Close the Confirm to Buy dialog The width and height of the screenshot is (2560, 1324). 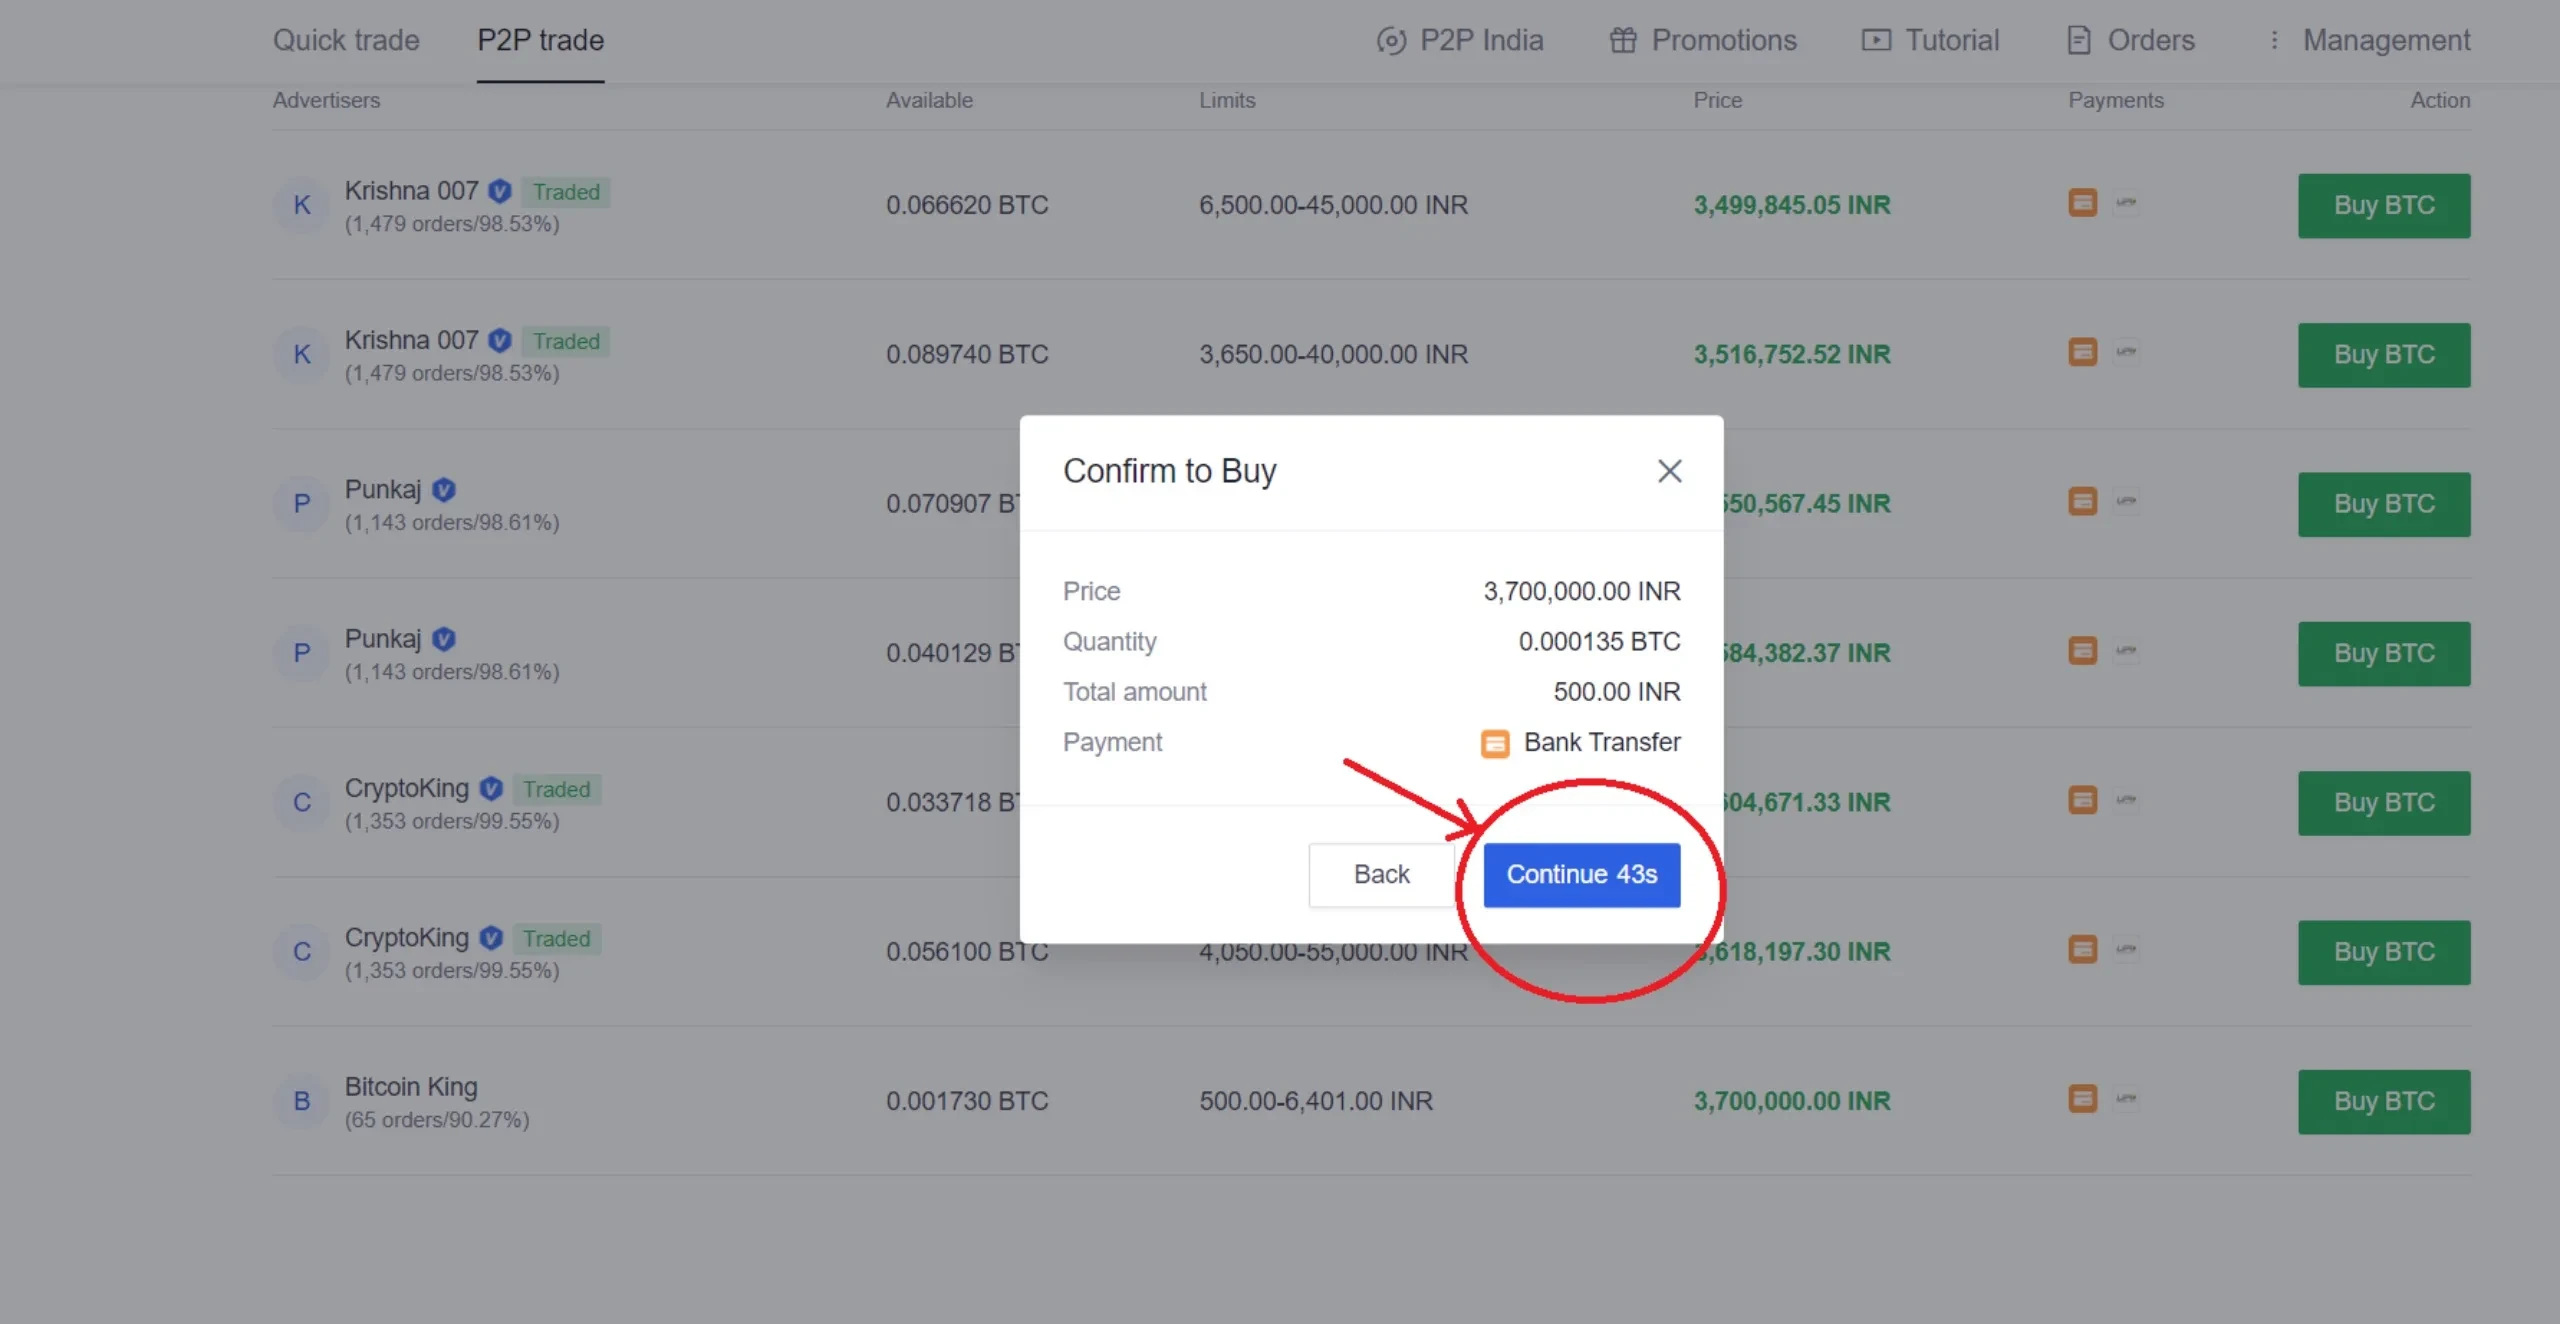point(1669,471)
